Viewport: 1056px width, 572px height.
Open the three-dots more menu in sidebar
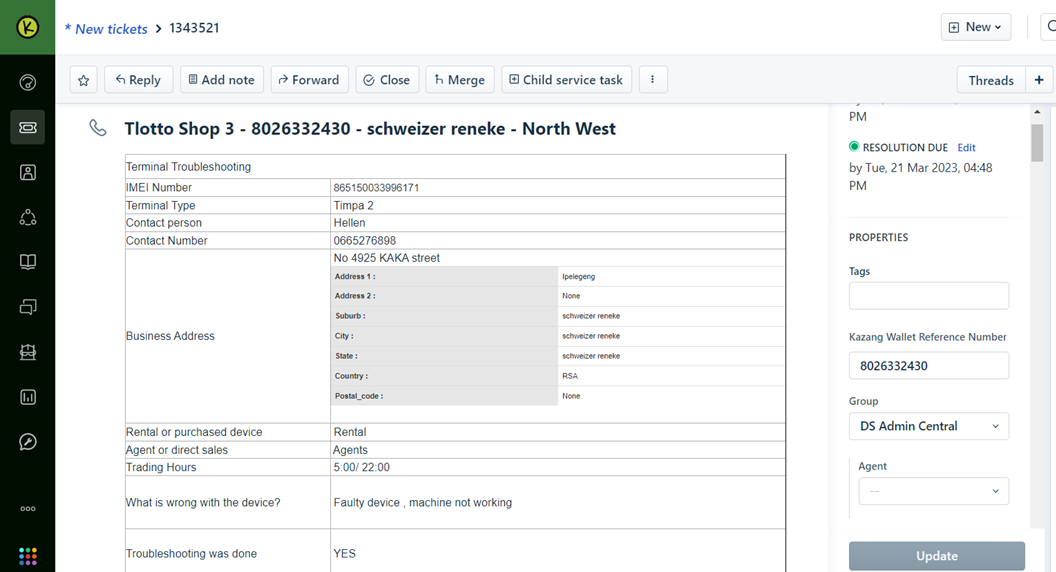(28, 509)
